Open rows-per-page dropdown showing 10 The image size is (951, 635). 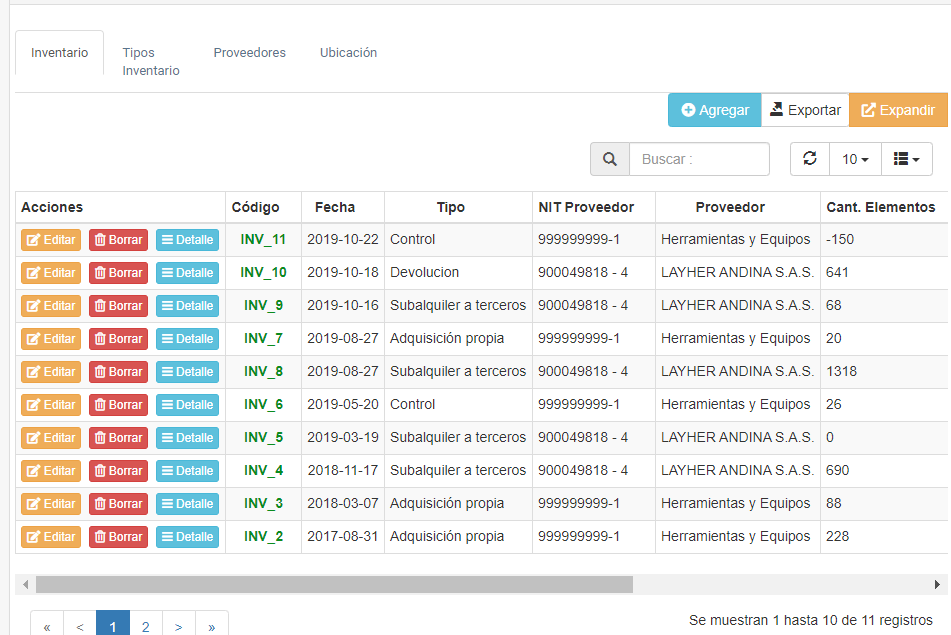[x=854, y=159]
